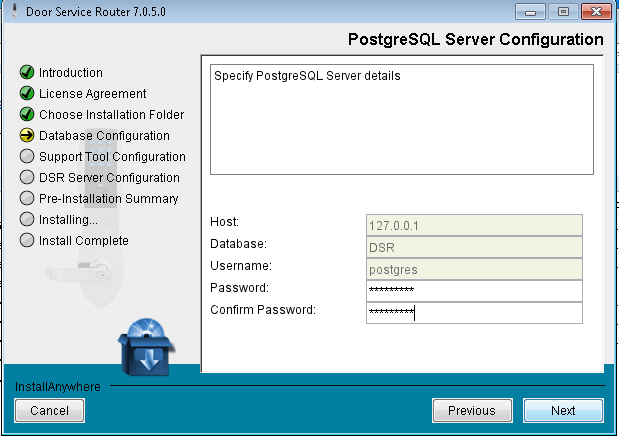Click the Password: label
Screen dimensions: 619x436
coord(239,288)
